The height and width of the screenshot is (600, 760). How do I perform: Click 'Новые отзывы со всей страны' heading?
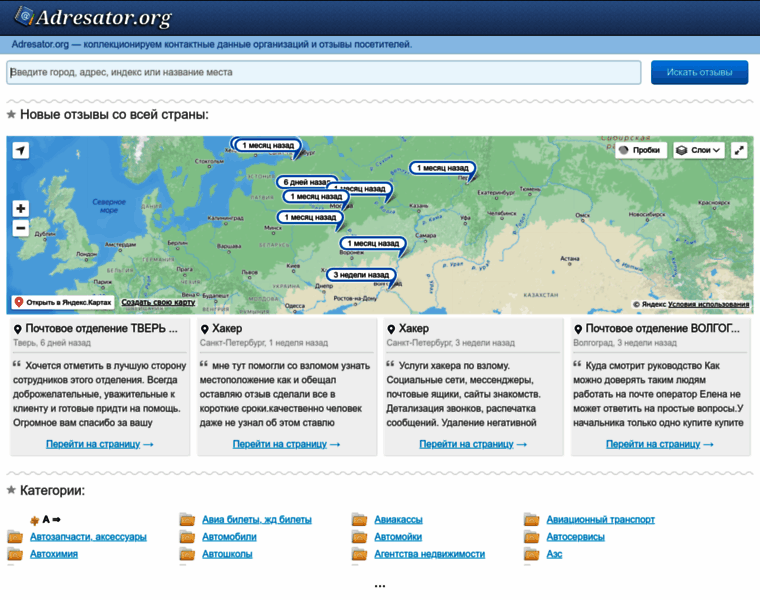point(114,115)
